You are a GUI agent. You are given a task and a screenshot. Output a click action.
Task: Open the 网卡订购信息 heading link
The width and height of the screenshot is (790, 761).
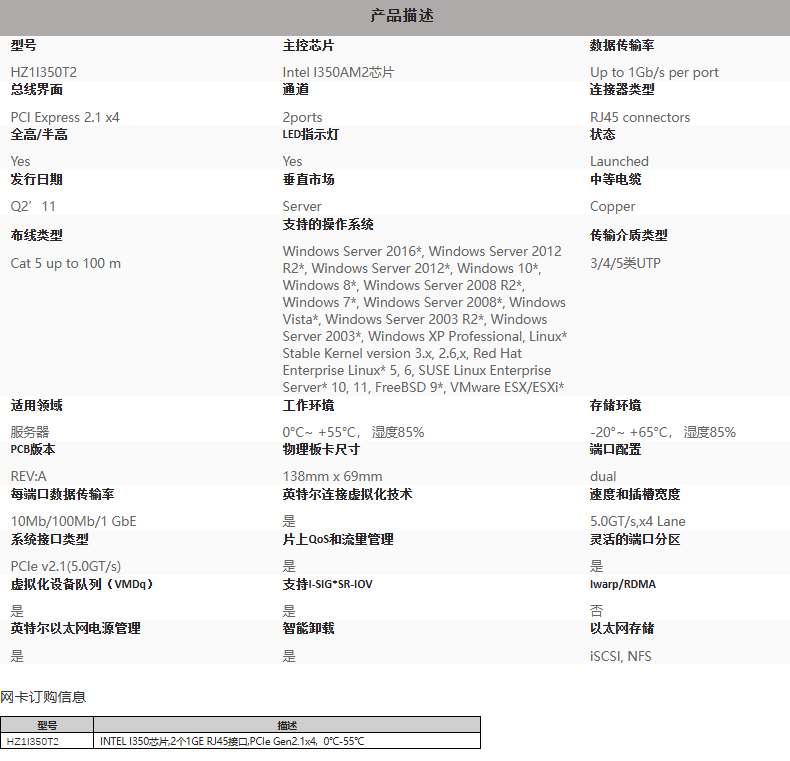coord(43,697)
